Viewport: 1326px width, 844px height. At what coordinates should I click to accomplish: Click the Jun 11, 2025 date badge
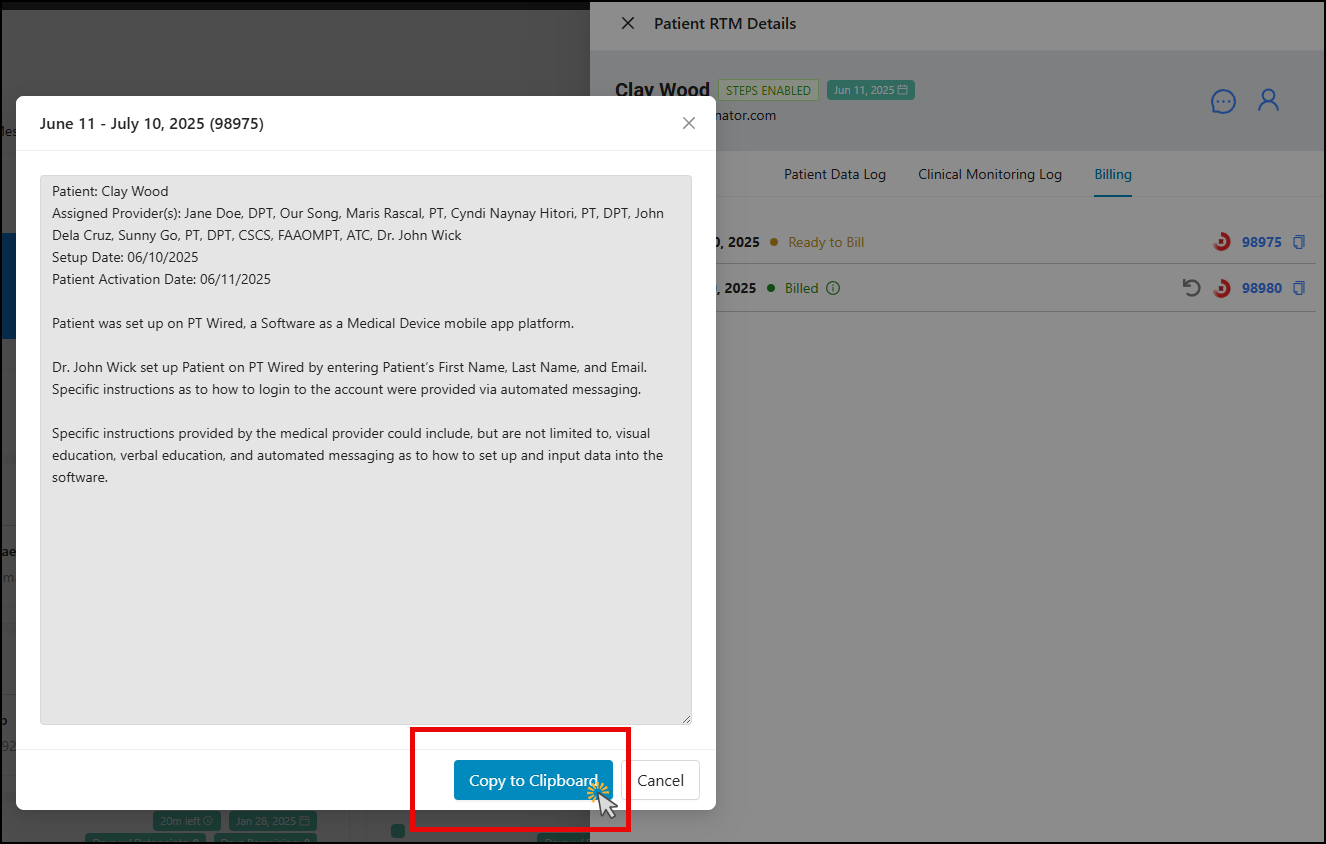click(870, 90)
